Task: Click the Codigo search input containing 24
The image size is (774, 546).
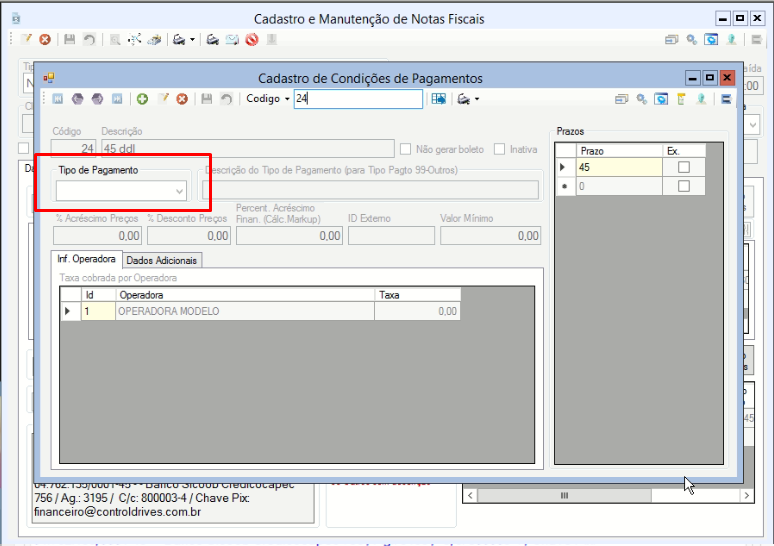Action: point(358,99)
